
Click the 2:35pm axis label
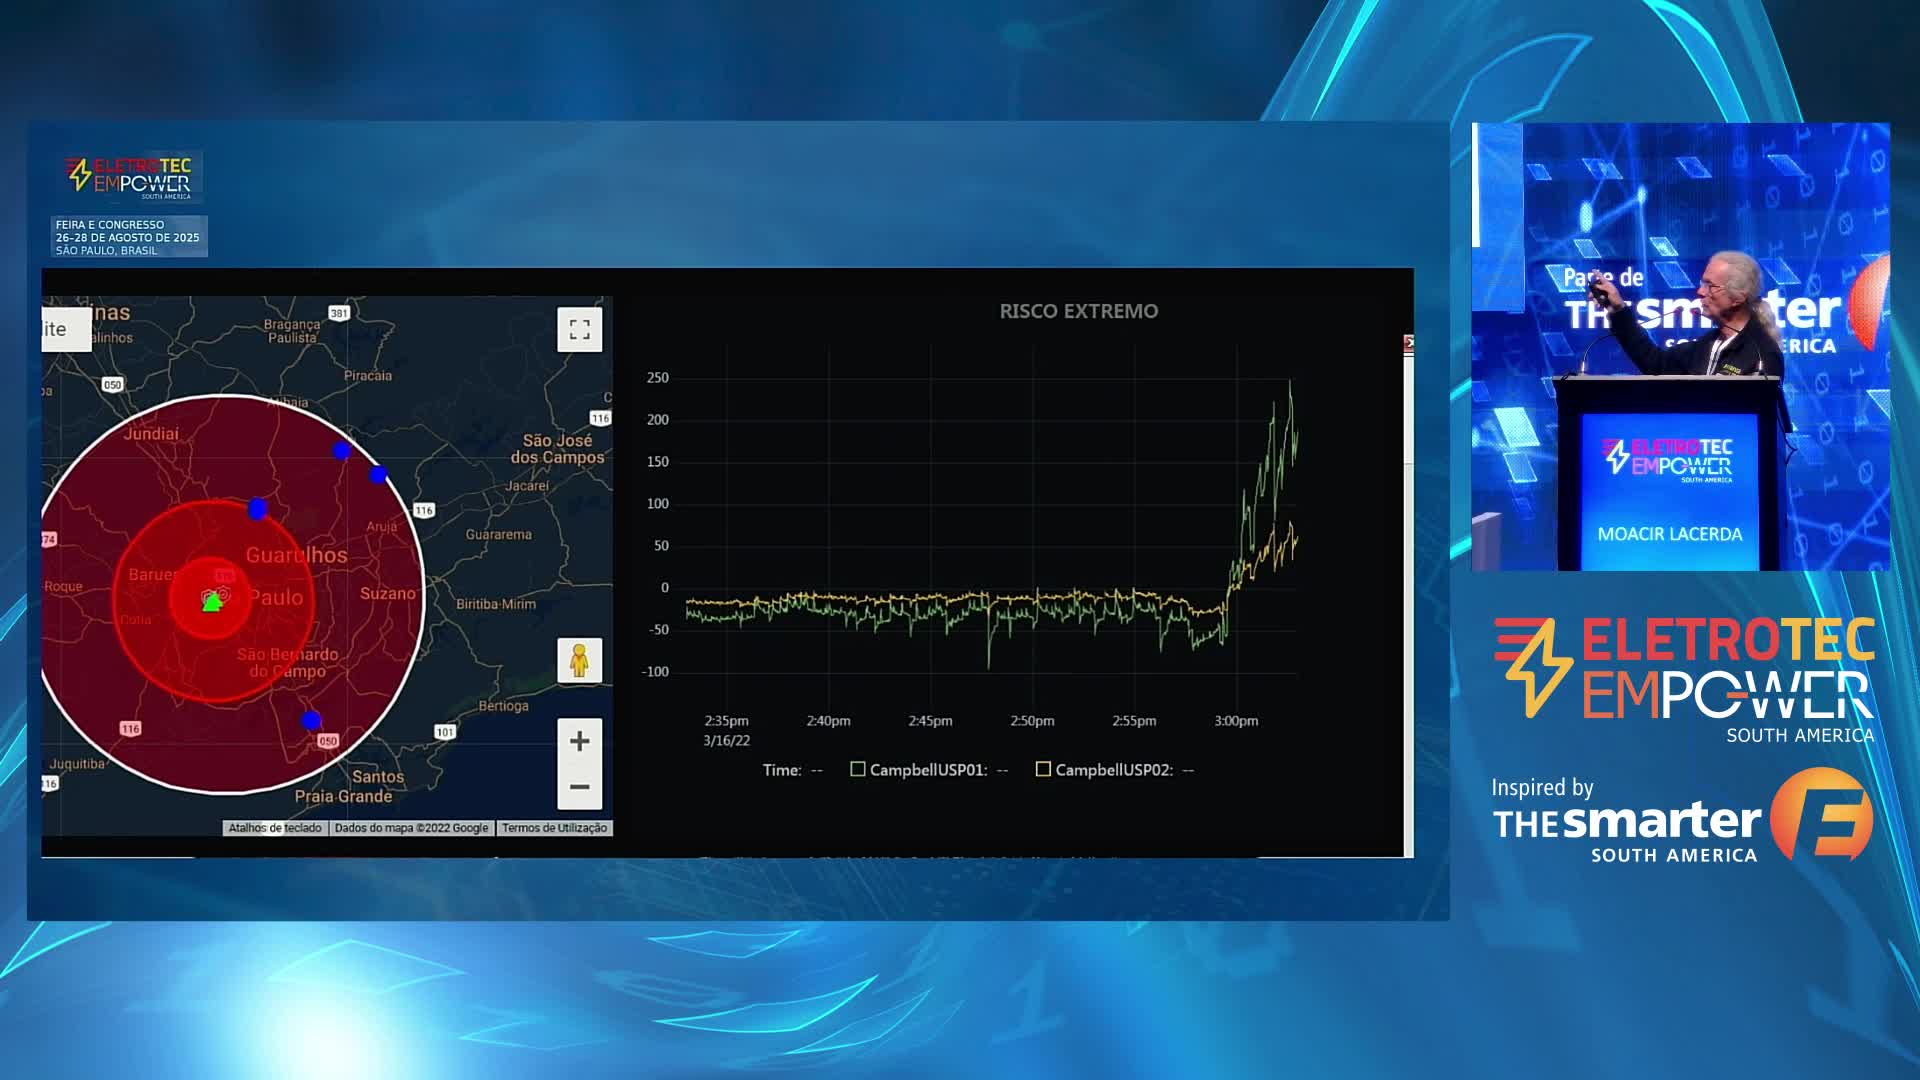[726, 720]
